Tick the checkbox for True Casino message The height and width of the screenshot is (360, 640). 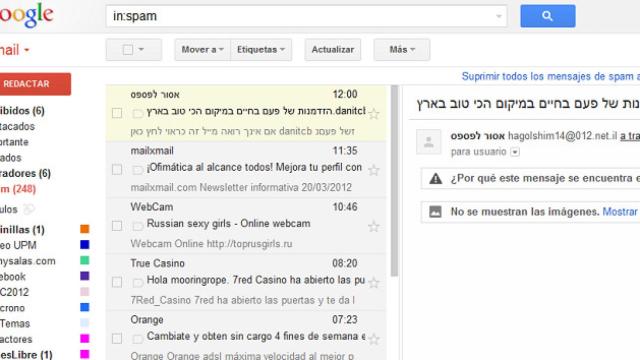tap(117, 282)
